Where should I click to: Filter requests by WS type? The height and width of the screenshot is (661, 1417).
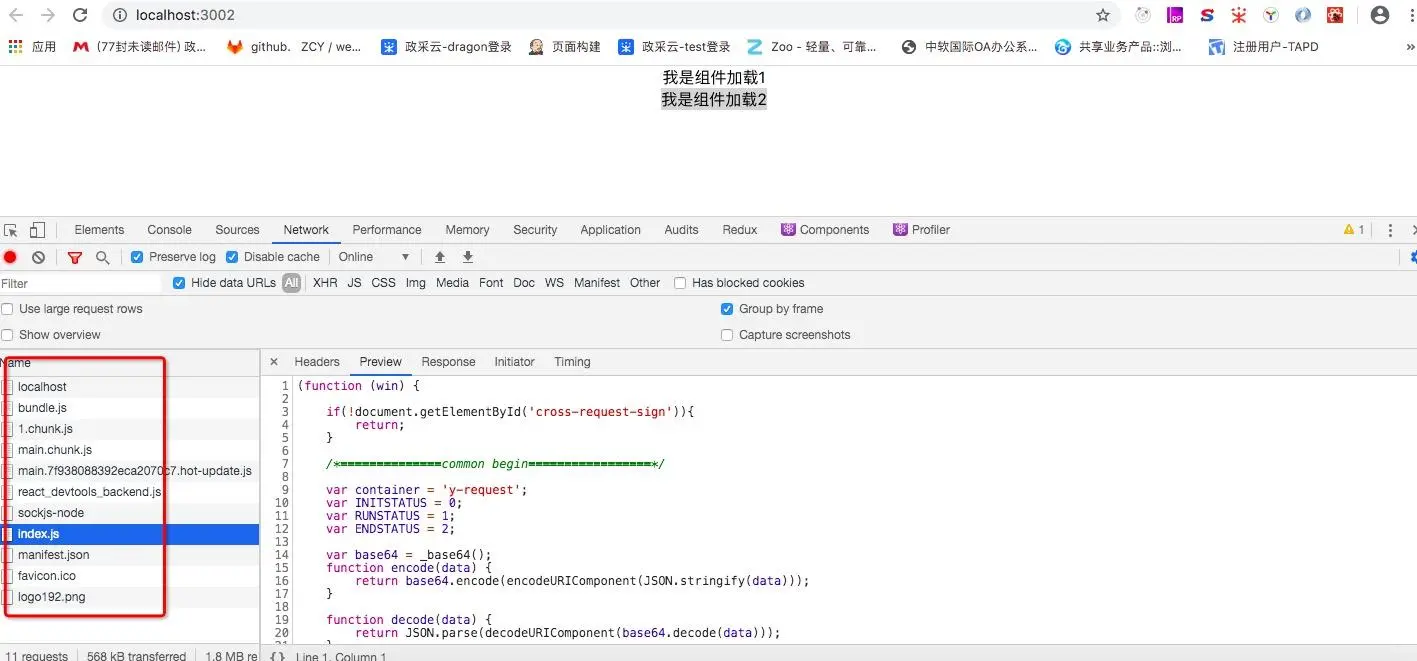554,283
